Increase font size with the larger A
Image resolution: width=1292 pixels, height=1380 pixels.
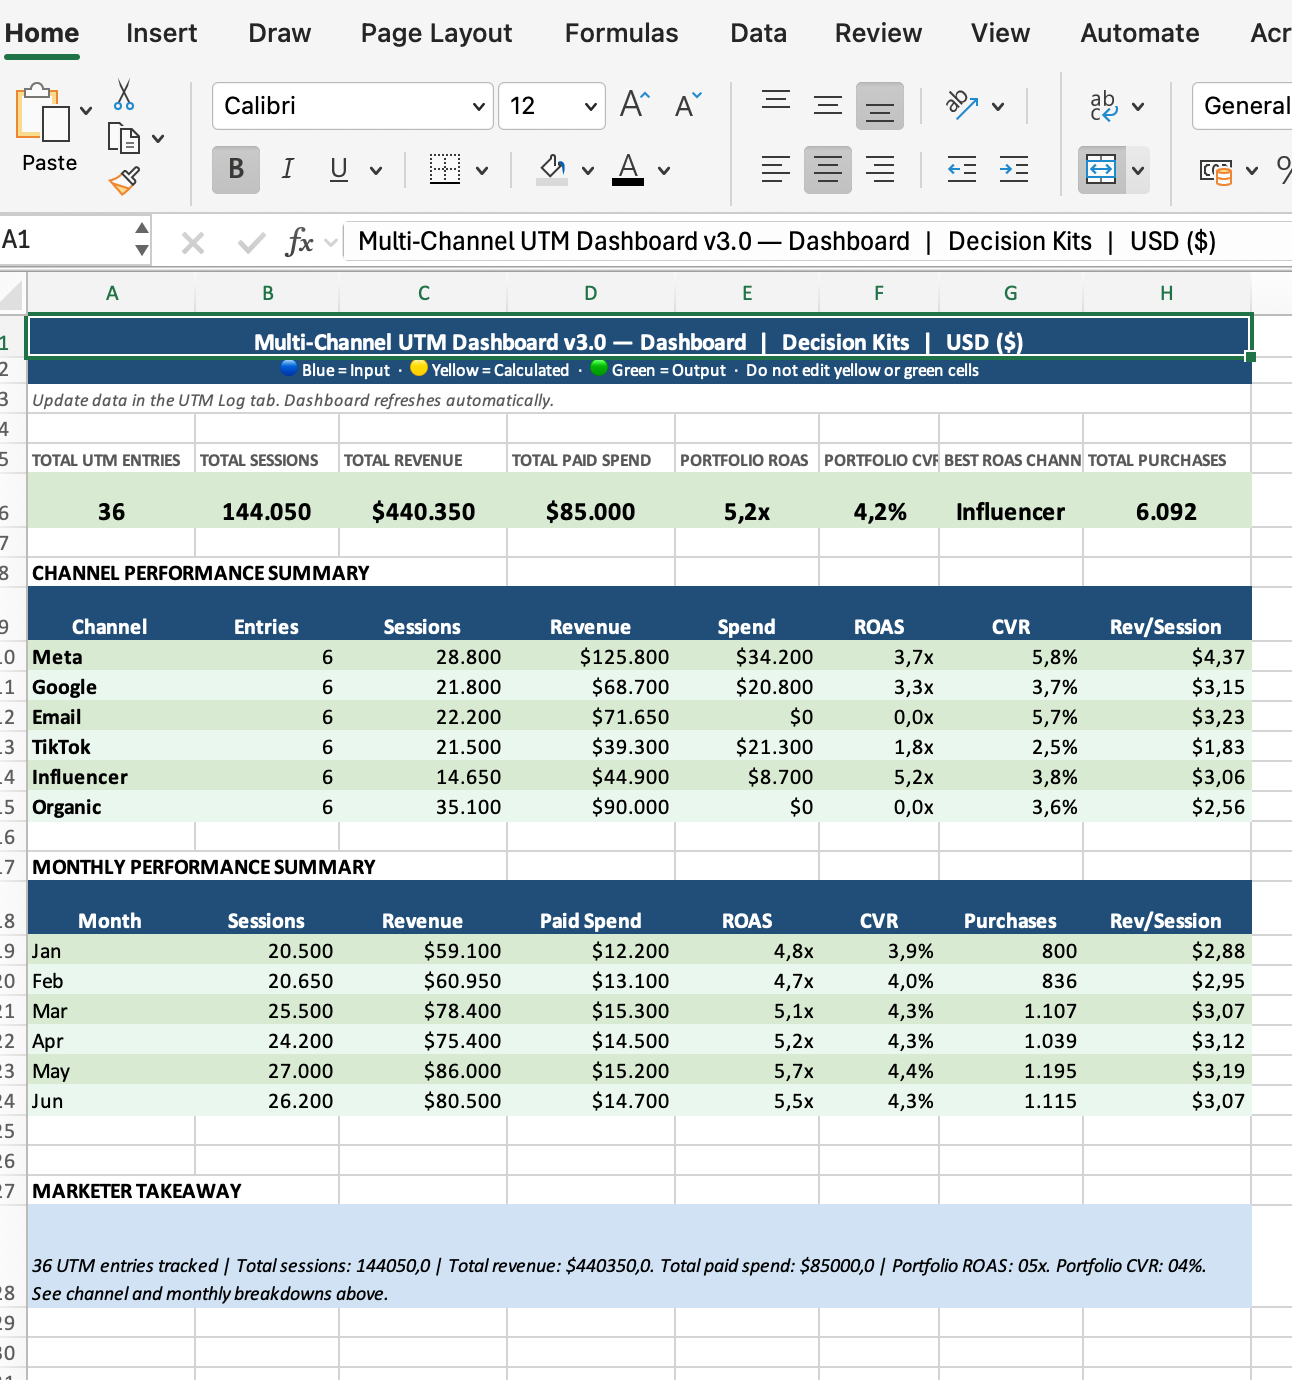pos(634,104)
